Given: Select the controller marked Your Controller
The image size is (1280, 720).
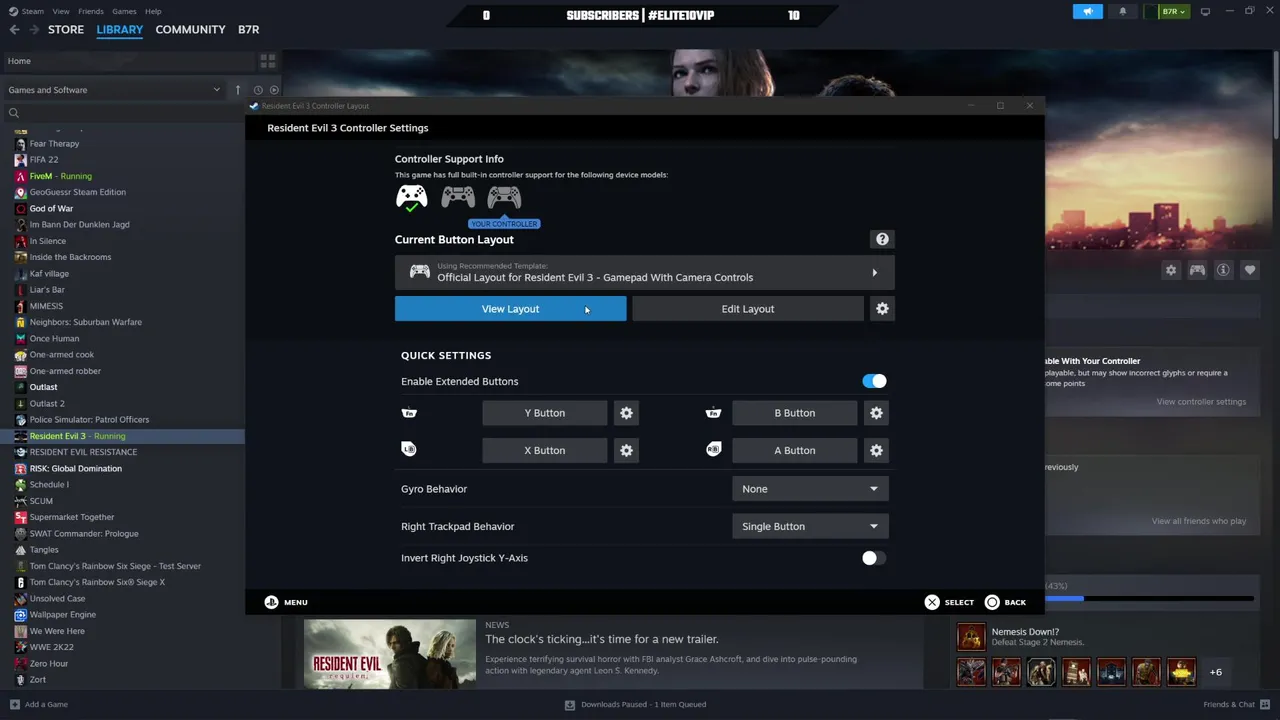Looking at the screenshot, I should pyautogui.click(x=504, y=196).
